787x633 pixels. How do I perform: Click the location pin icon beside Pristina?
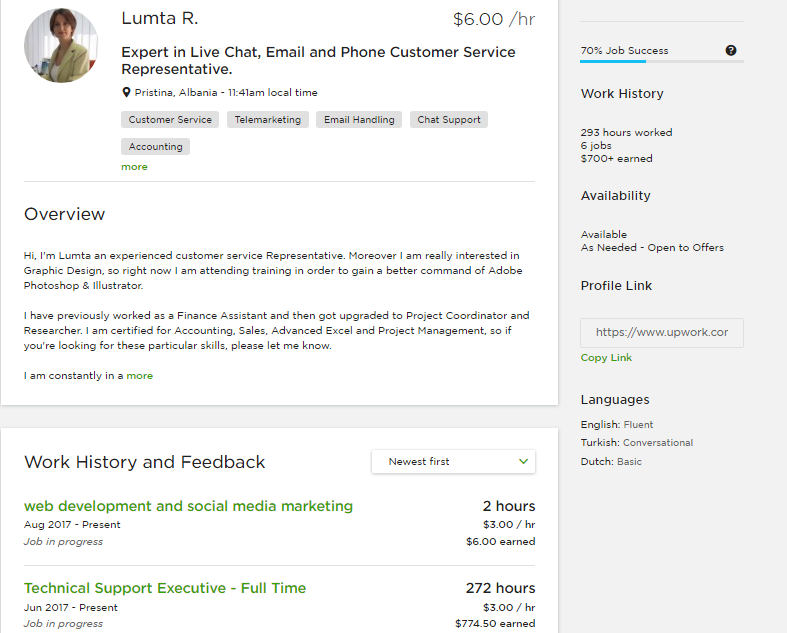[x=126, y=92]
